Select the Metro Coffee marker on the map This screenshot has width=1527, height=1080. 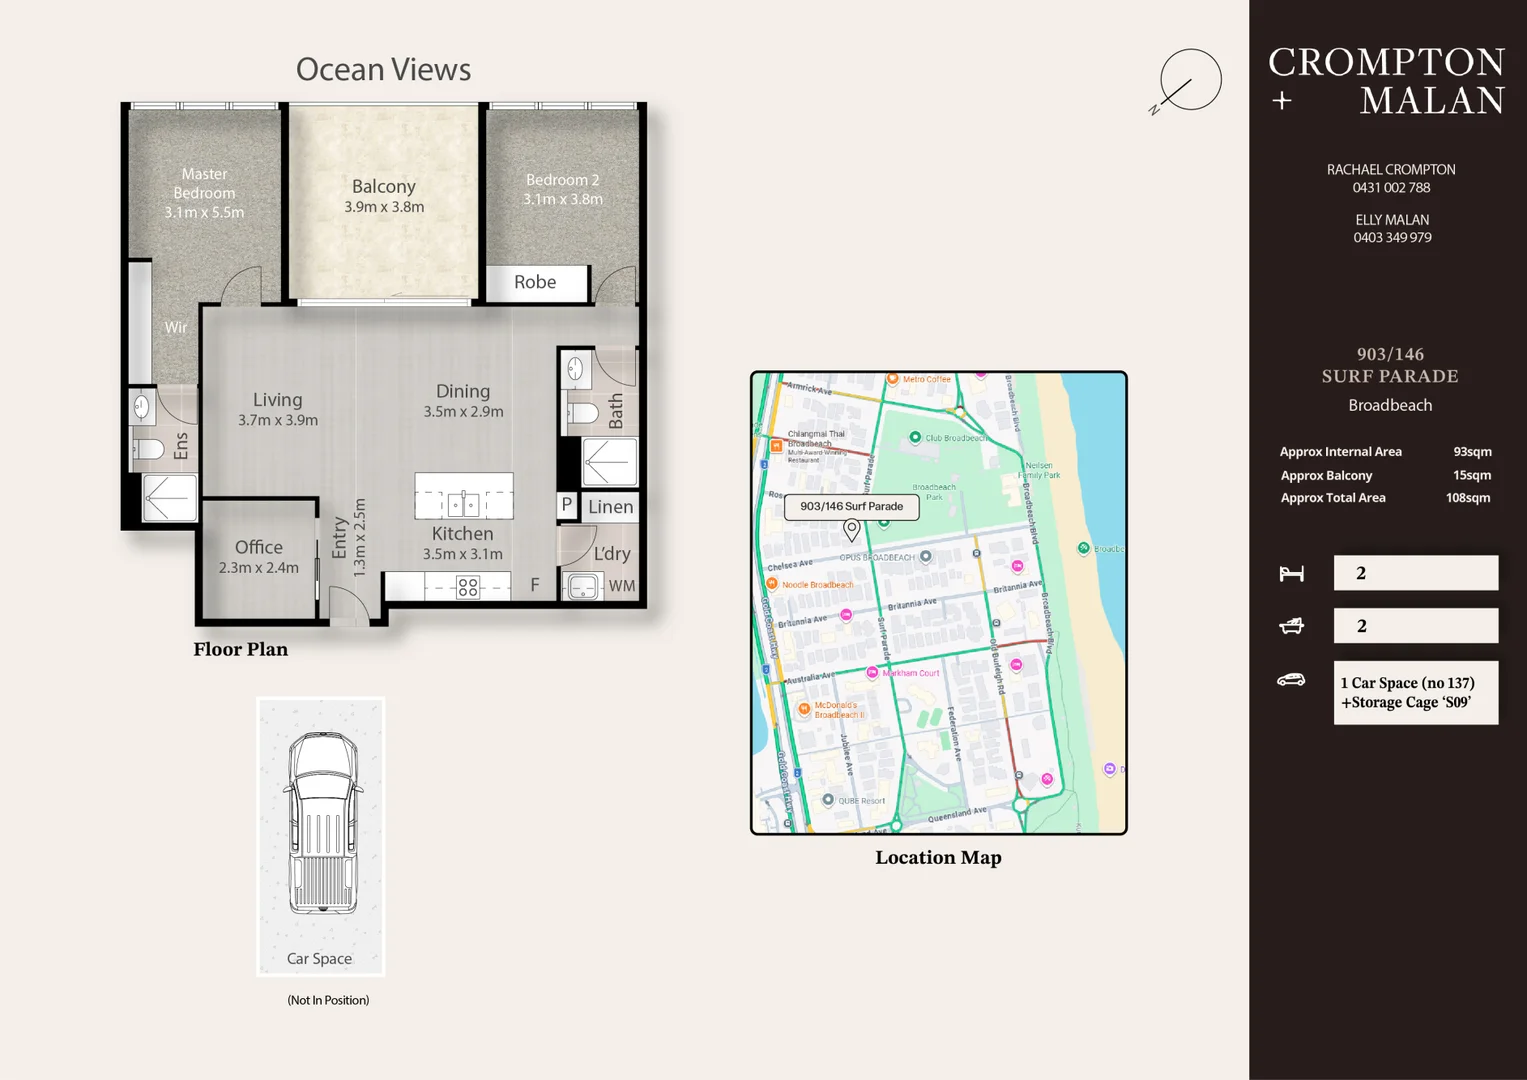[892, 379]
